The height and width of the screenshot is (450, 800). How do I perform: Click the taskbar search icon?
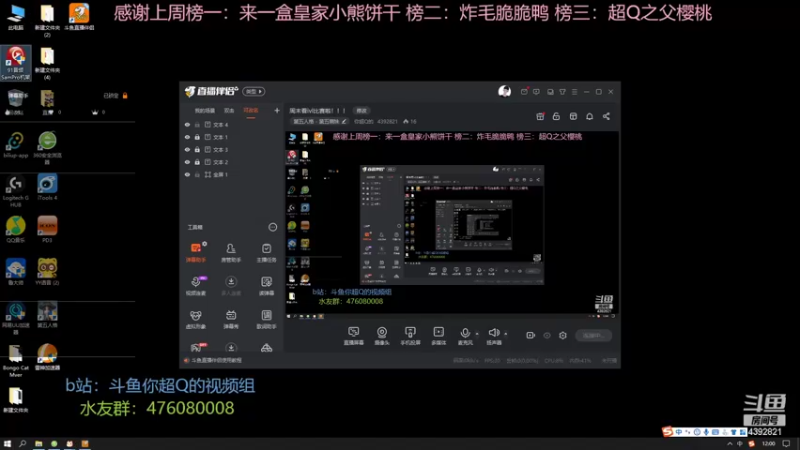pyautogui.click(x=22, y=444)
